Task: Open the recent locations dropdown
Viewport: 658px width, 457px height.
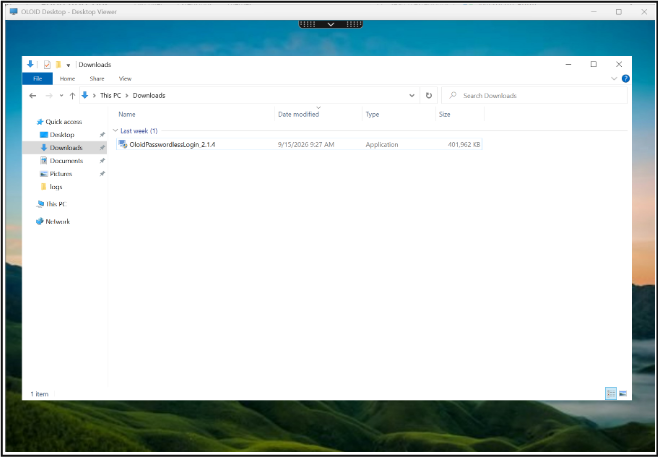Action: (61, 96)
